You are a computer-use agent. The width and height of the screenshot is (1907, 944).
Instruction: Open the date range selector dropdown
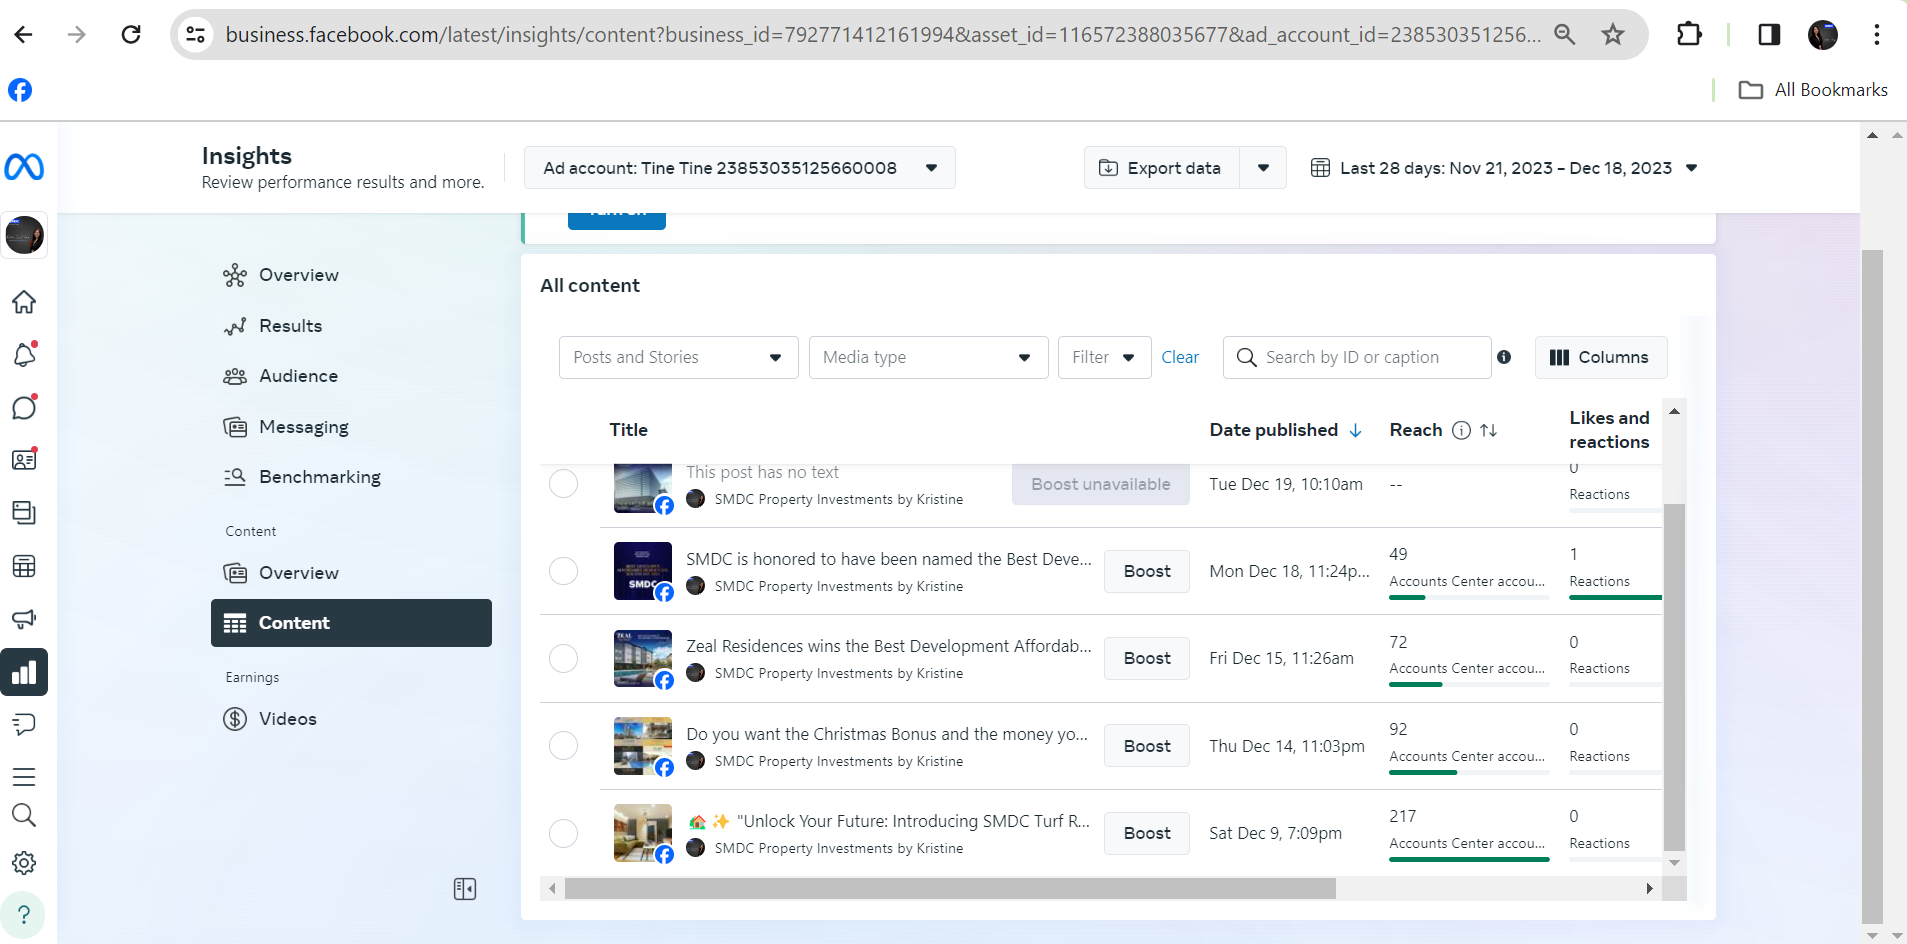tap(1505, 168)
